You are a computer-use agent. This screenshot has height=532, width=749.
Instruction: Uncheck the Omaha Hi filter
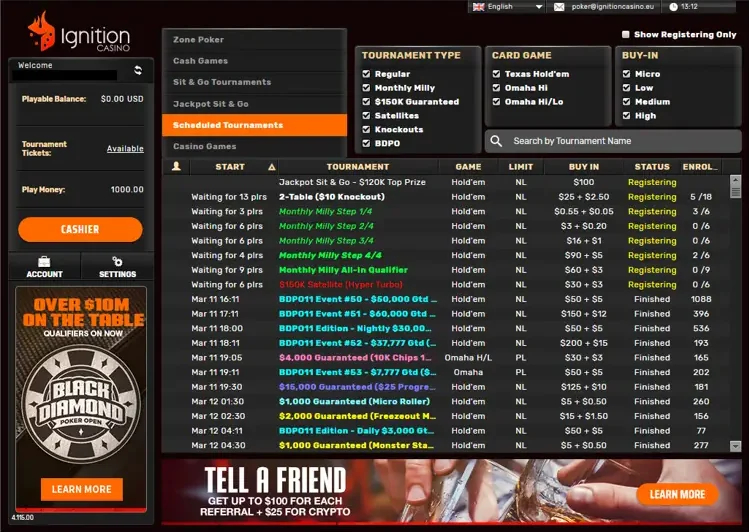[x=496, y=87]
